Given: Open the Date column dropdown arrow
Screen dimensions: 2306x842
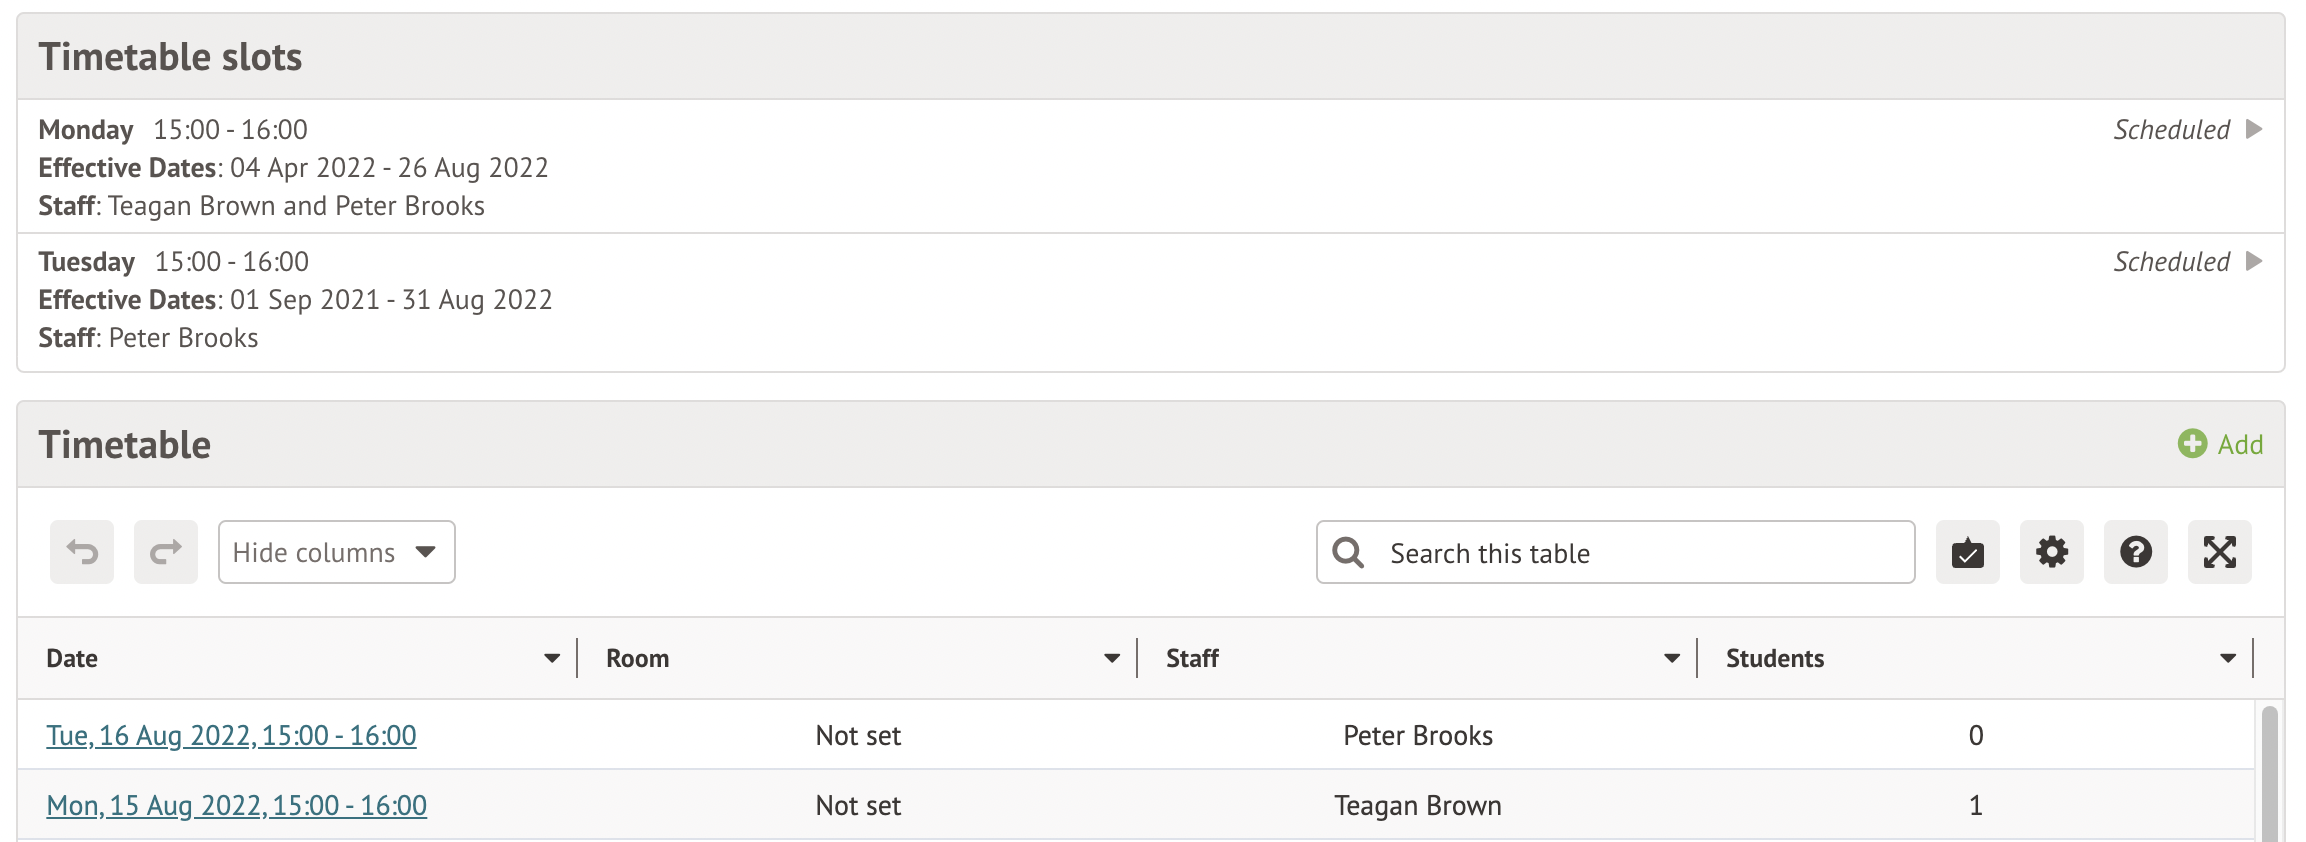Looking at the screenshot, I should [551, 658].
